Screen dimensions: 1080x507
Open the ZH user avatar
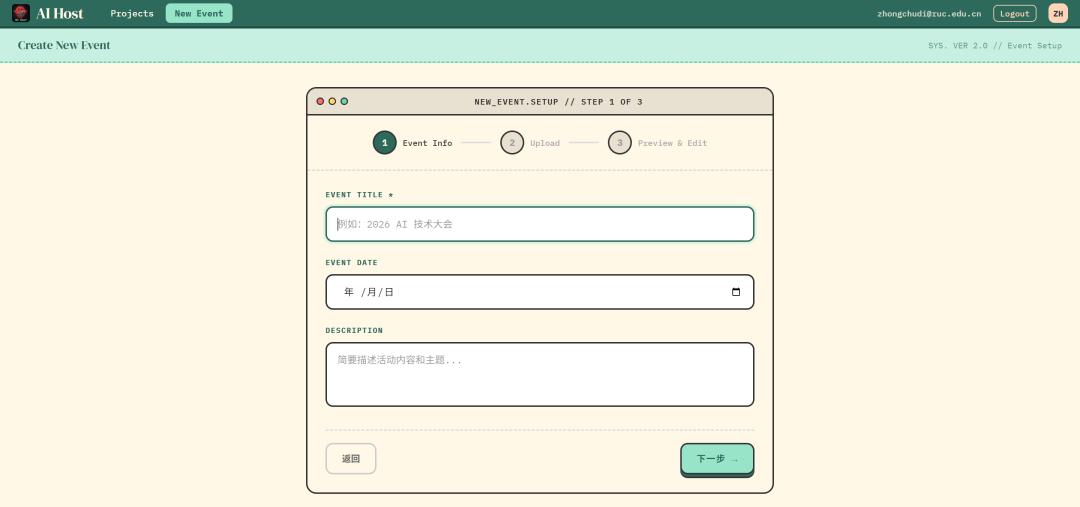[x=1057, y=13]
